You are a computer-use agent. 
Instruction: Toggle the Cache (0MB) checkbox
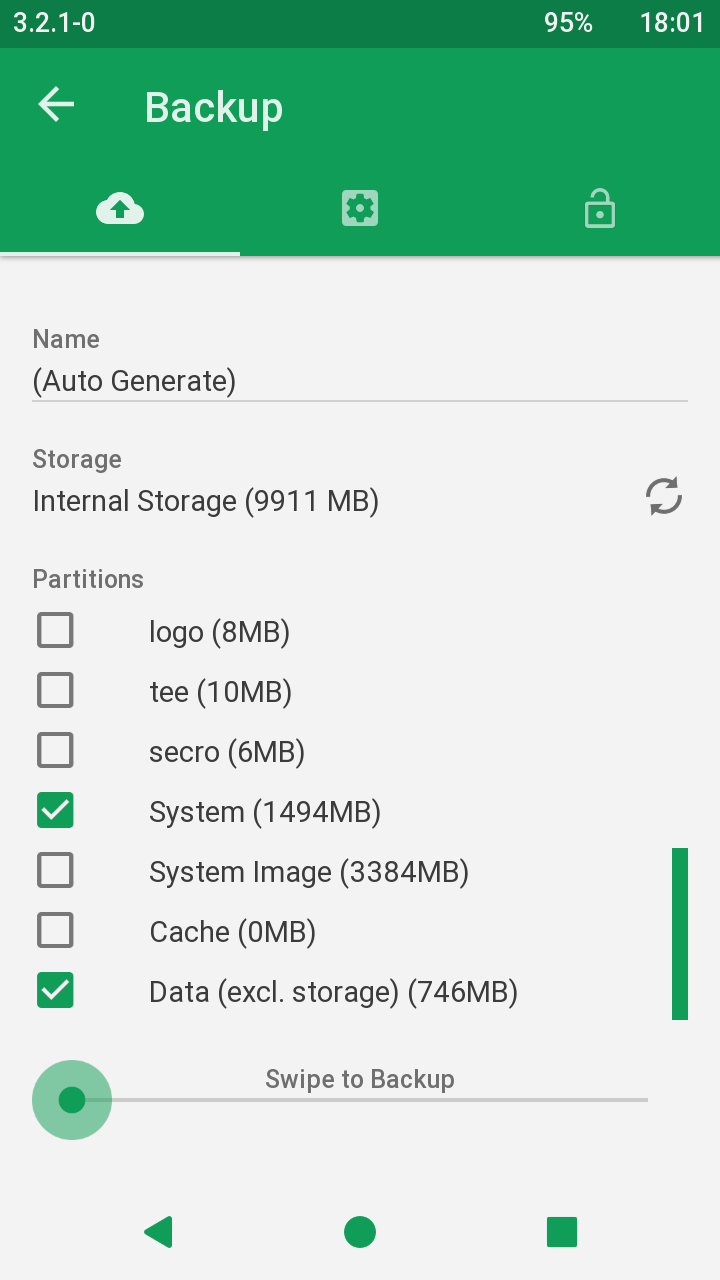(x=55, y=931)
